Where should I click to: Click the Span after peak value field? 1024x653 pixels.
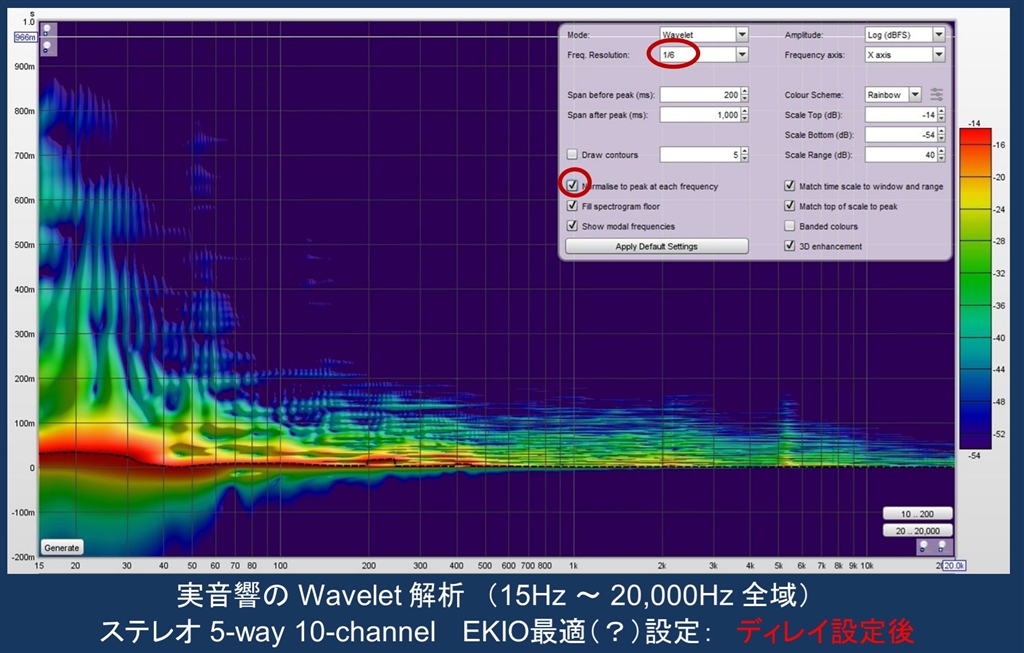click(699, 115)
